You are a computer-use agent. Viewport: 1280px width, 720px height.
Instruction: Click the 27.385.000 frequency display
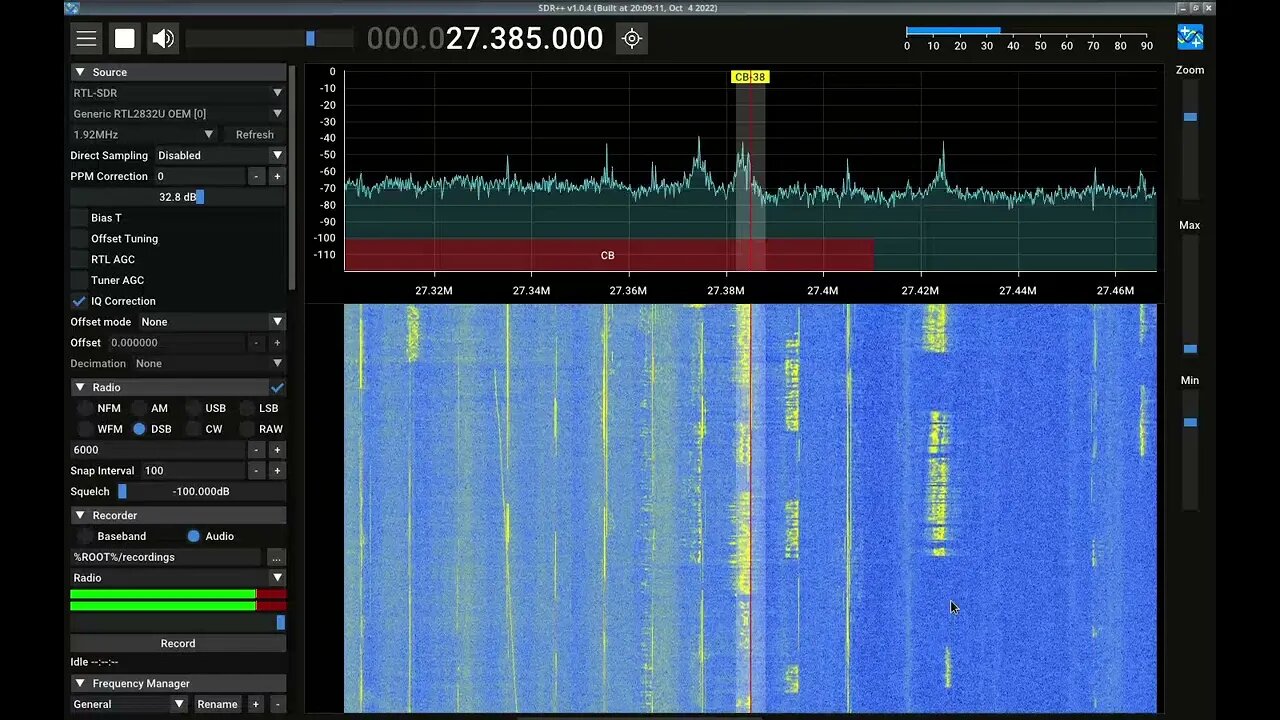(x=485, y=39)
